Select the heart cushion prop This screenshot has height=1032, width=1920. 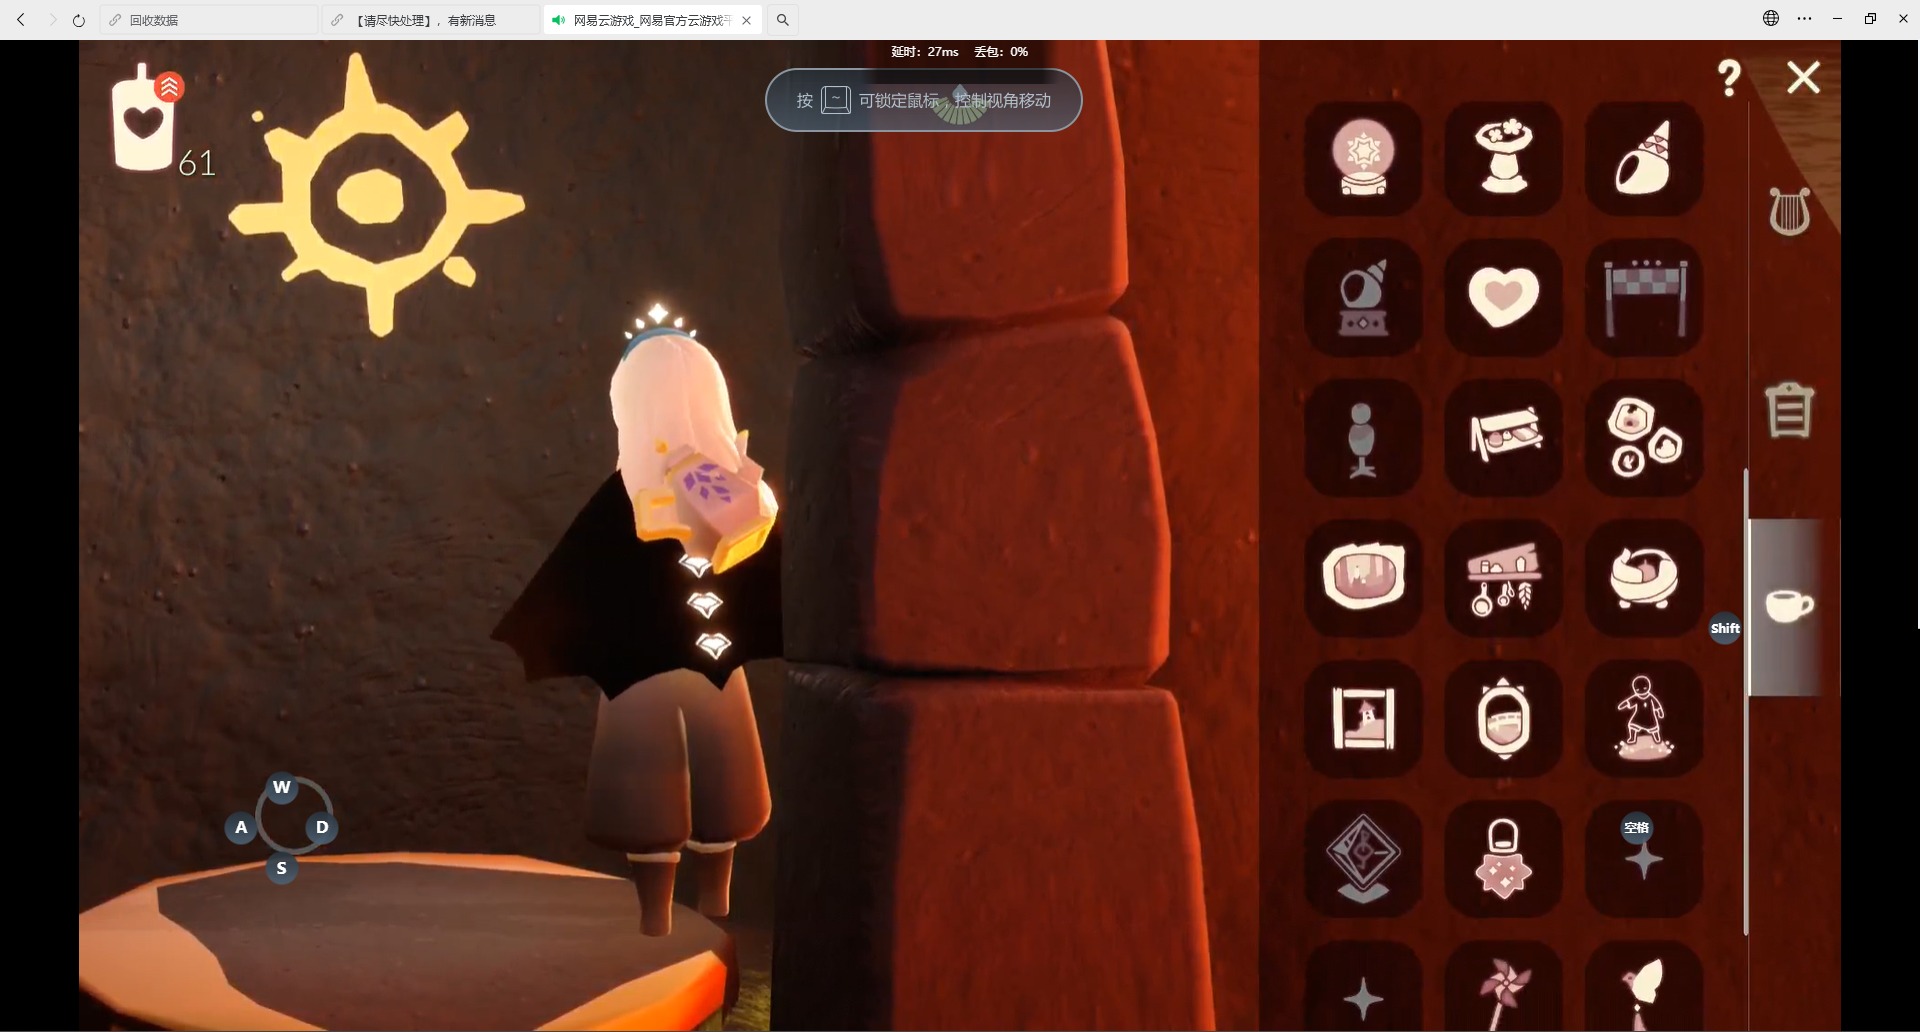coord(1503,297)
